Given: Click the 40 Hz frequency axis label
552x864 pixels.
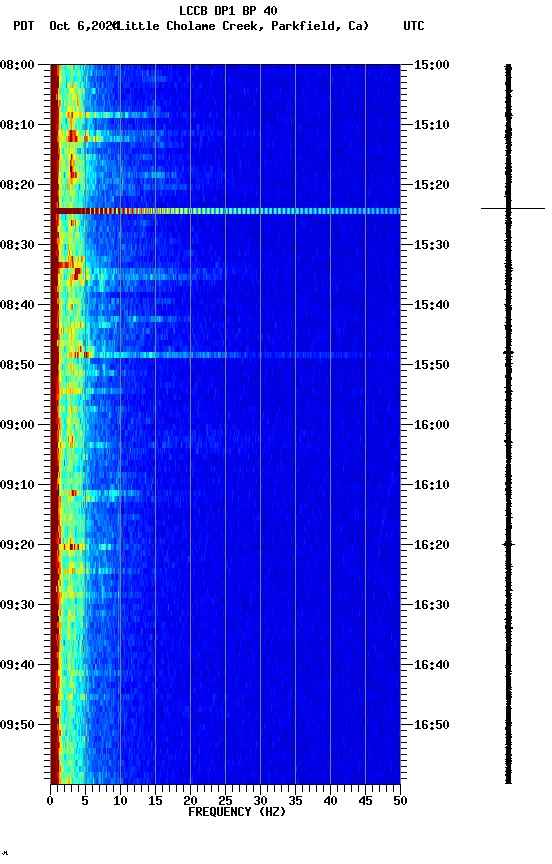Looking at the screenshot, I should pos(330,801).
